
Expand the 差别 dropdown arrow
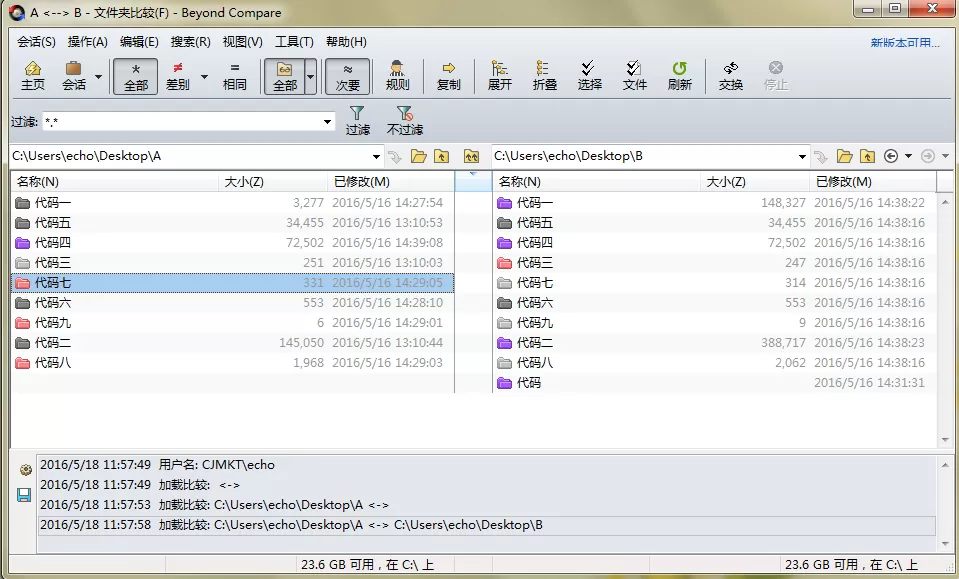[204, 77]
